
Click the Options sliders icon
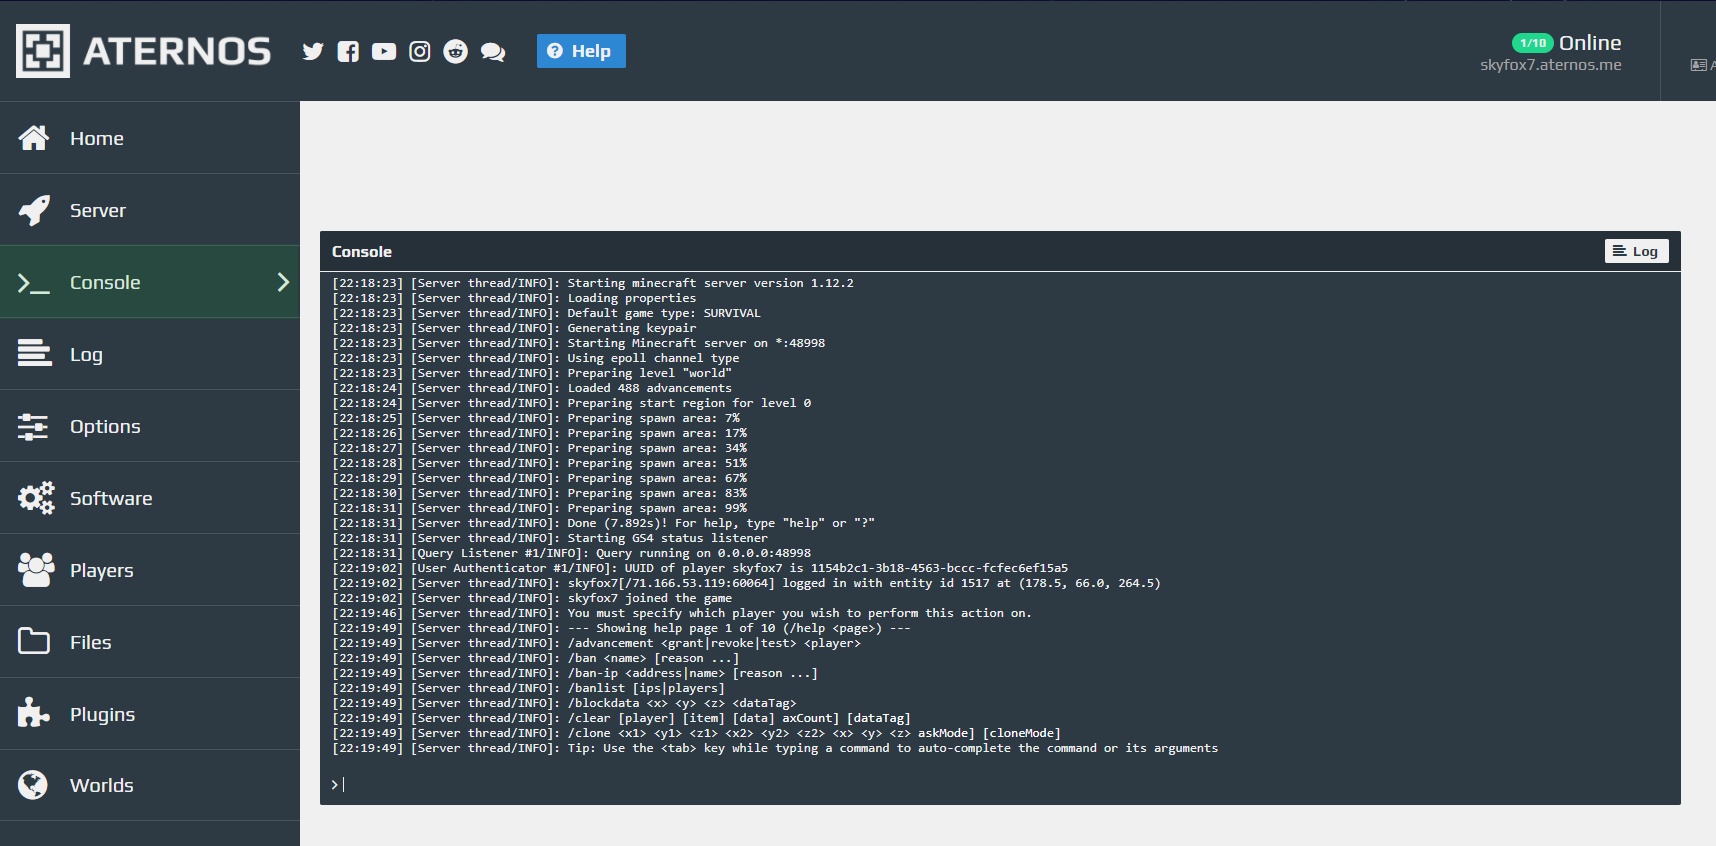point(33,427)
